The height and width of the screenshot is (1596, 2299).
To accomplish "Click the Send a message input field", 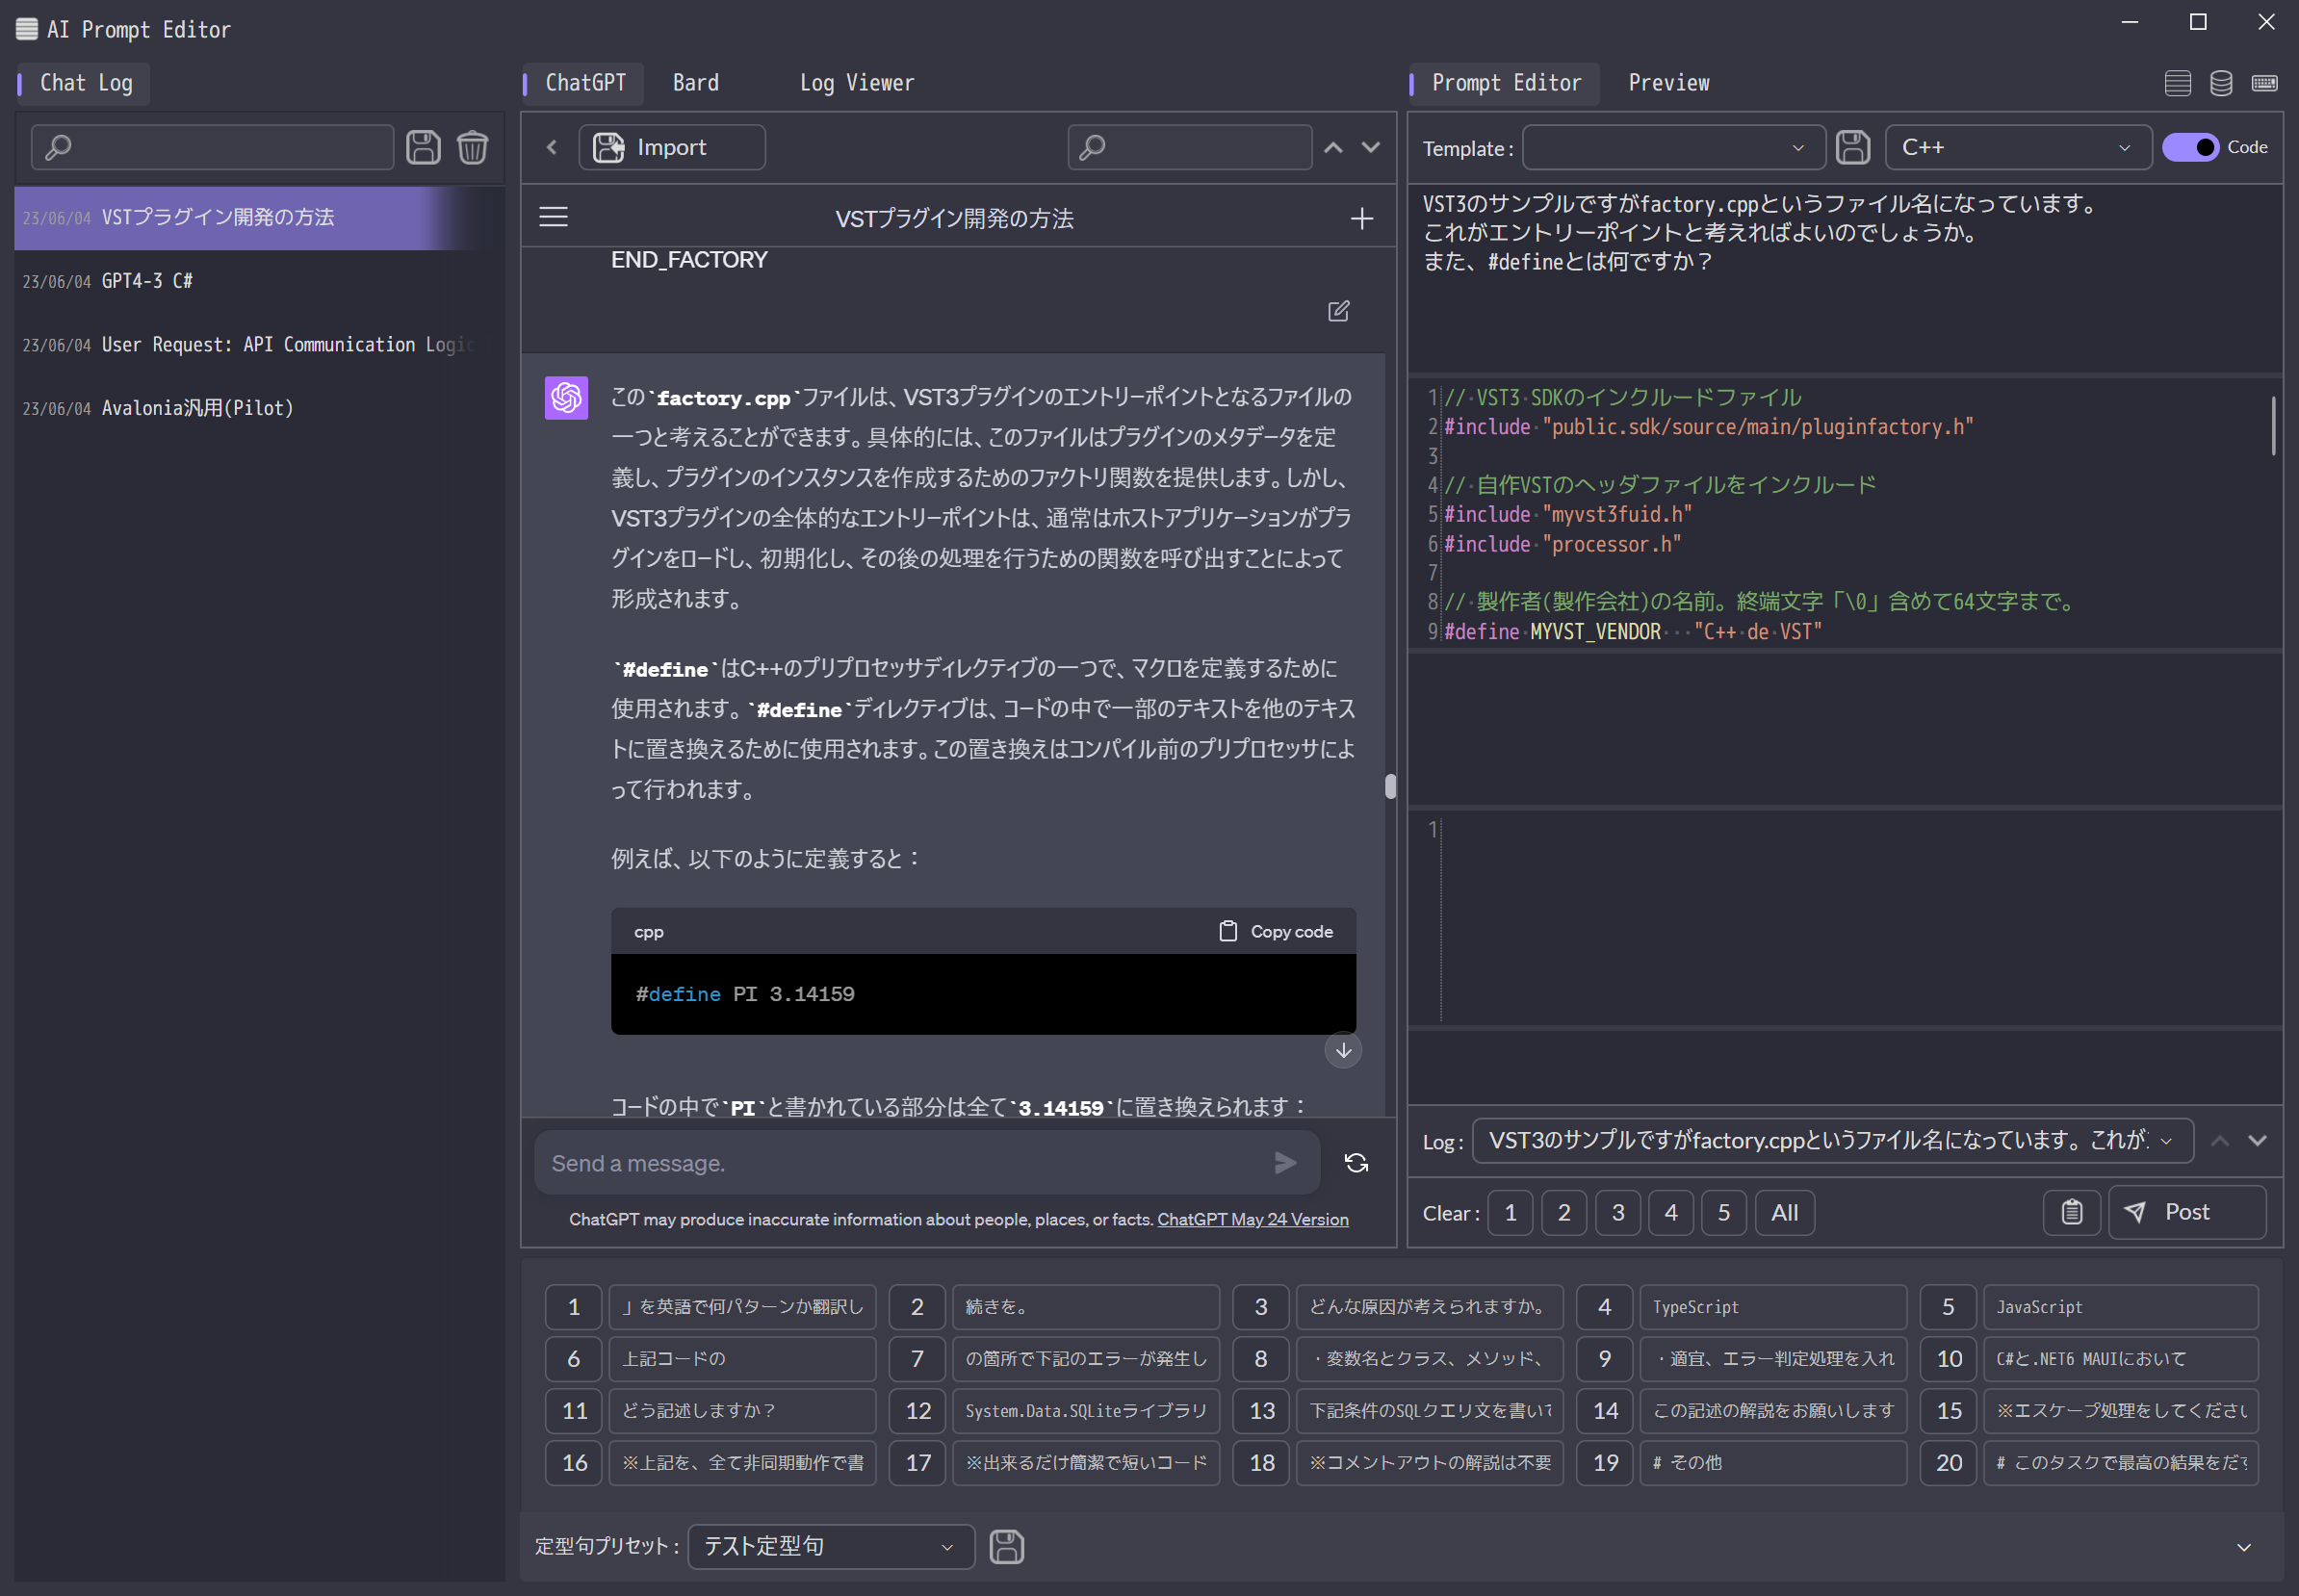I will (x=900, y=1162).
